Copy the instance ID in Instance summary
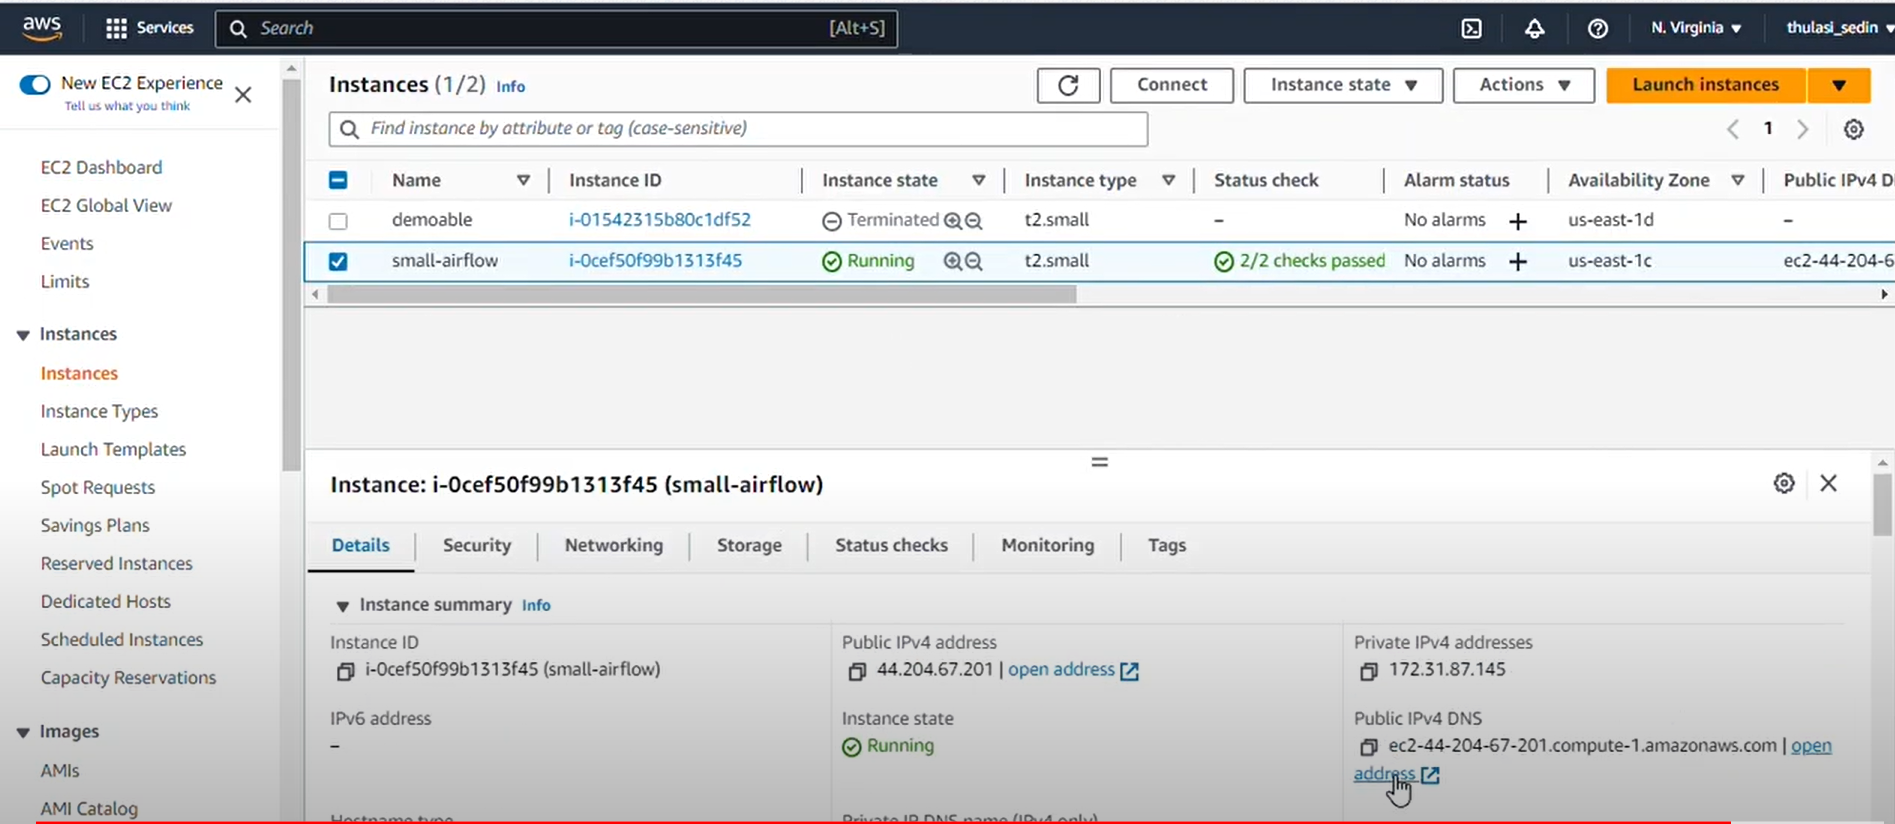Viewport: 1895px width, 824px height. [345, 671]
